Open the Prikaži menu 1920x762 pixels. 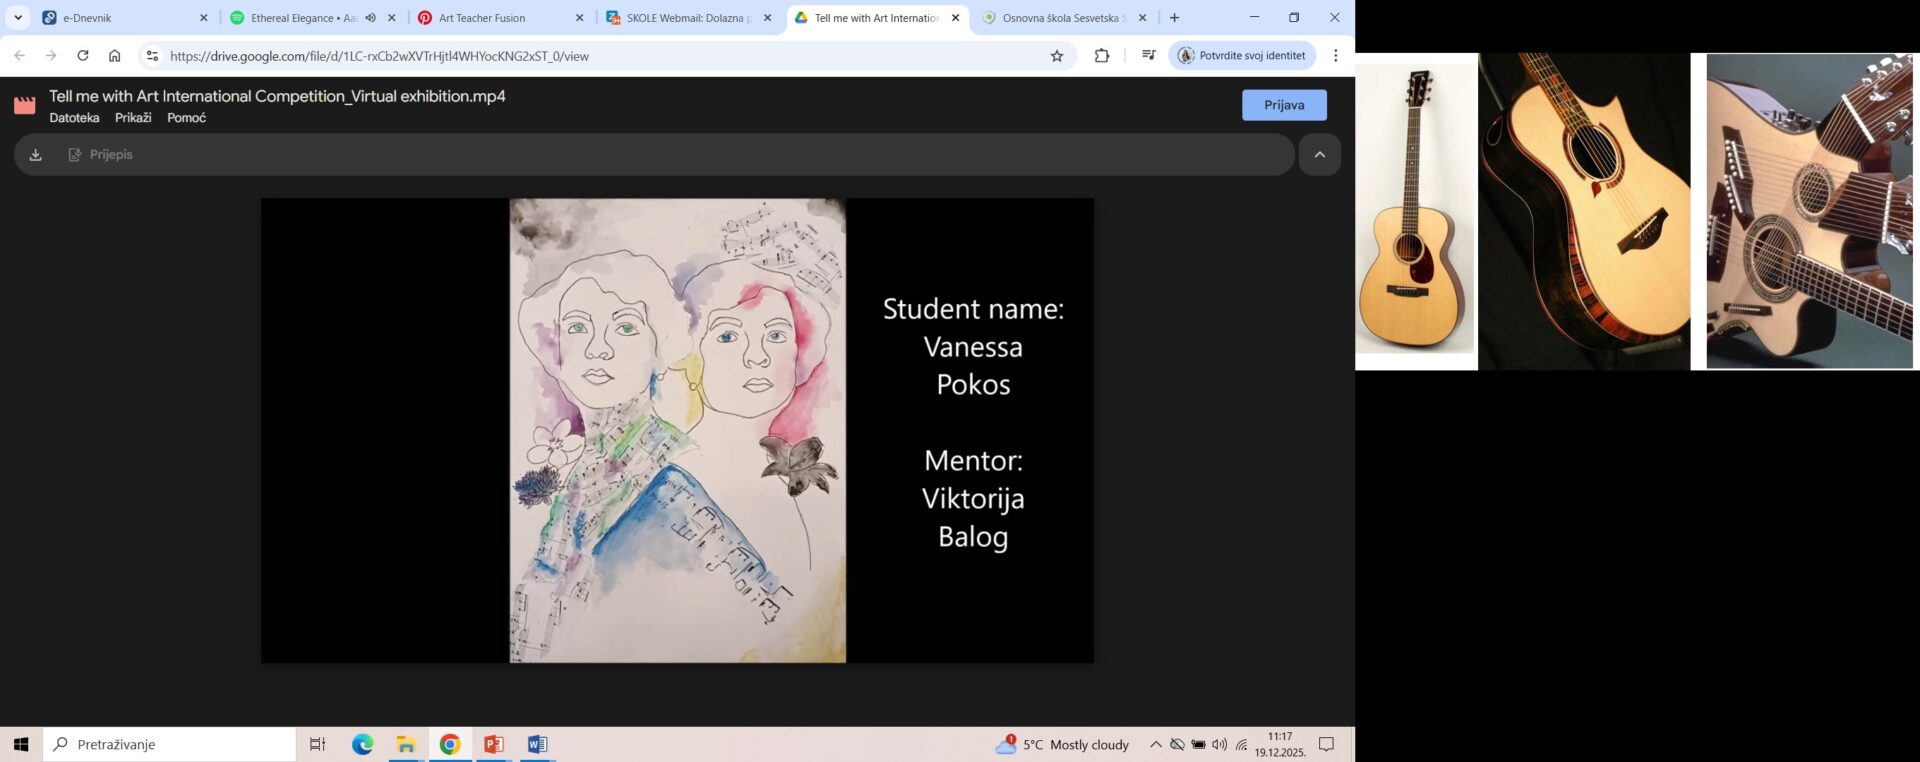133,118
